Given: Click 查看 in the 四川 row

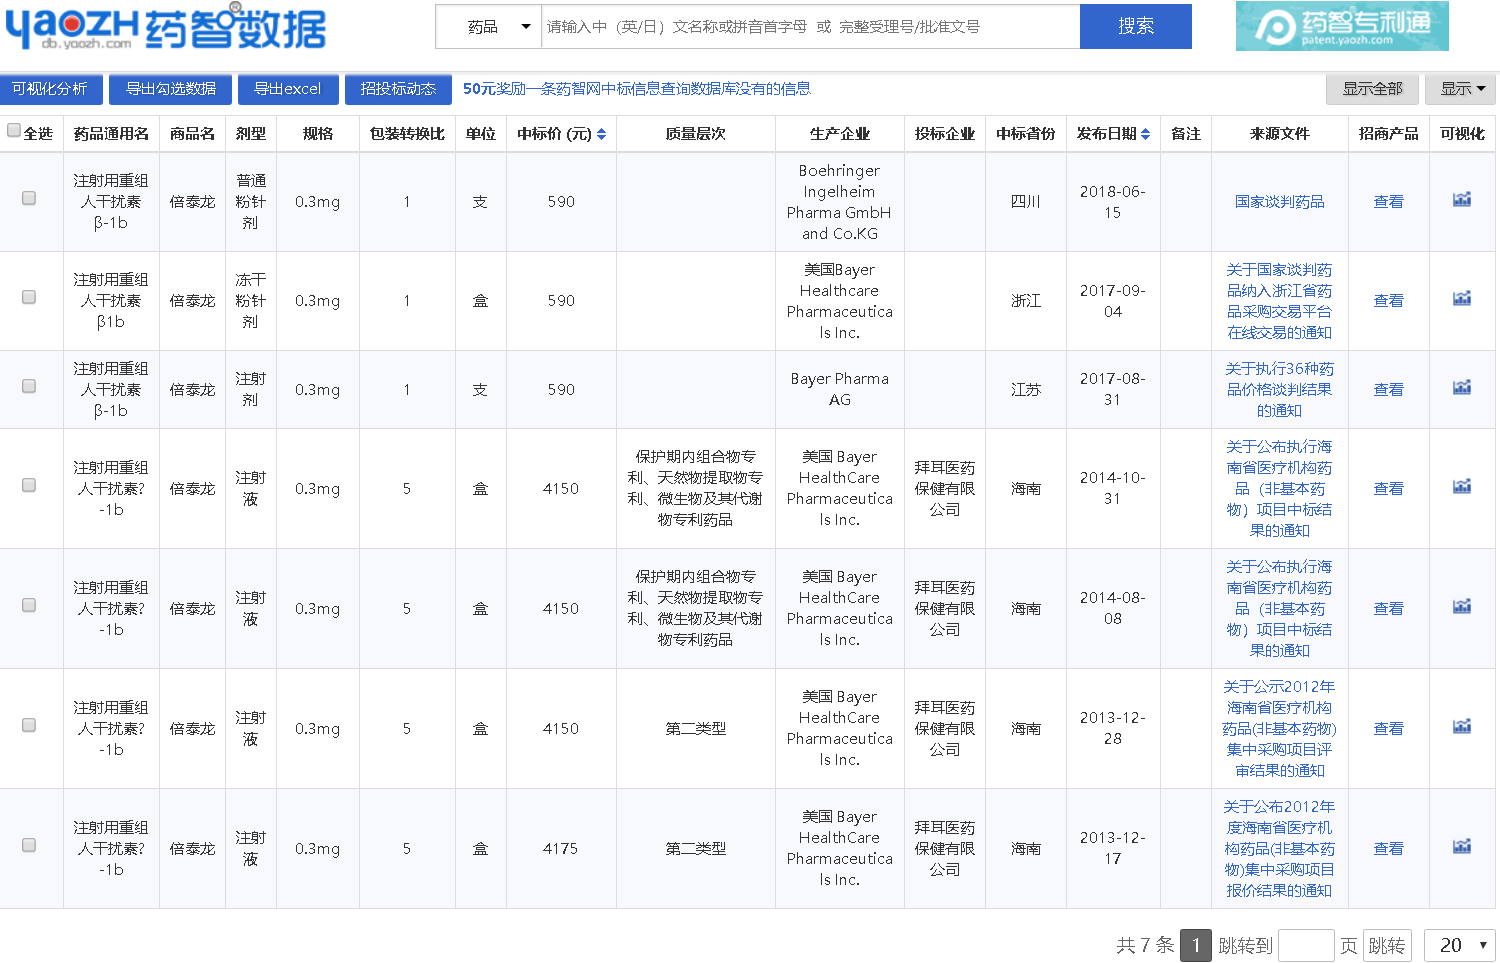Looking at the screenshot, I should pyautogui.click(x=1388, y=202).
